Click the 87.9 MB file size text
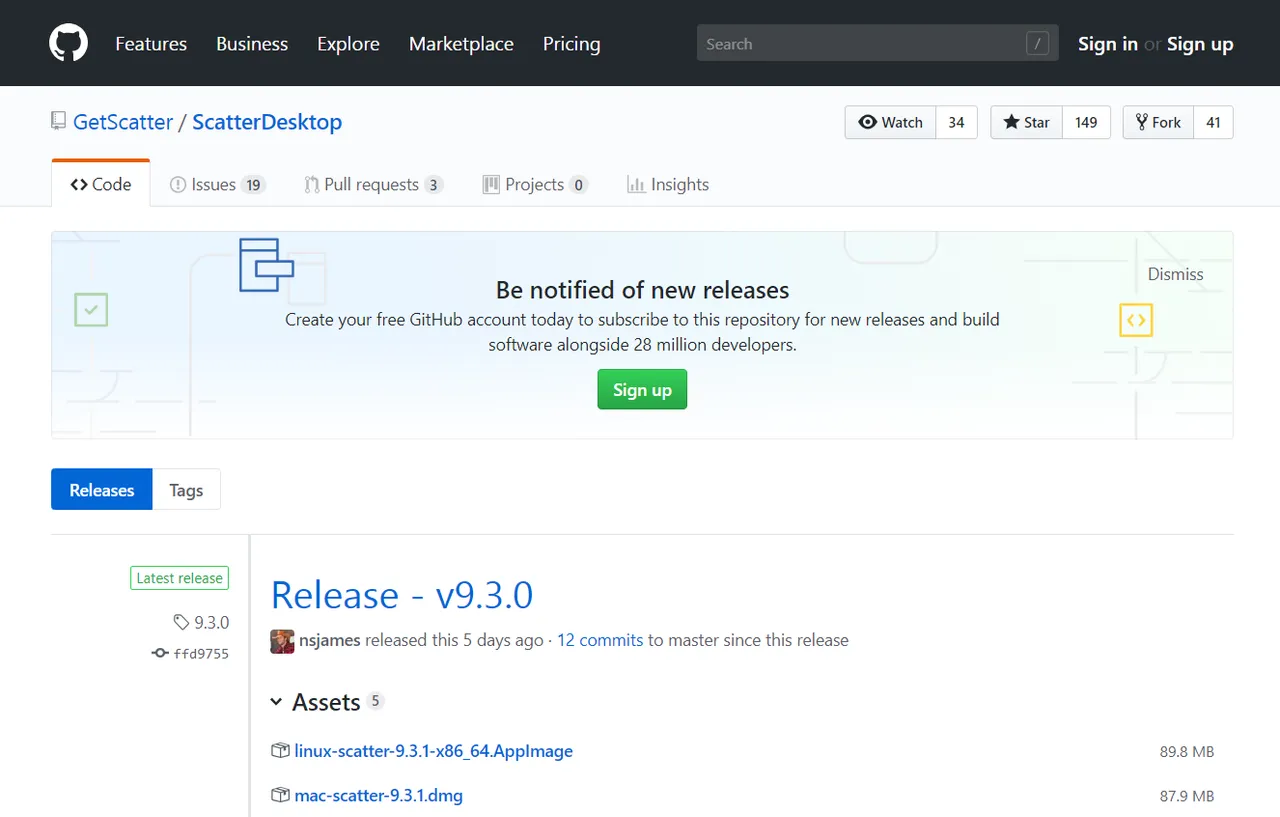The height and width of the screenshot is (817, 1280). click(x=1187, y=797)
